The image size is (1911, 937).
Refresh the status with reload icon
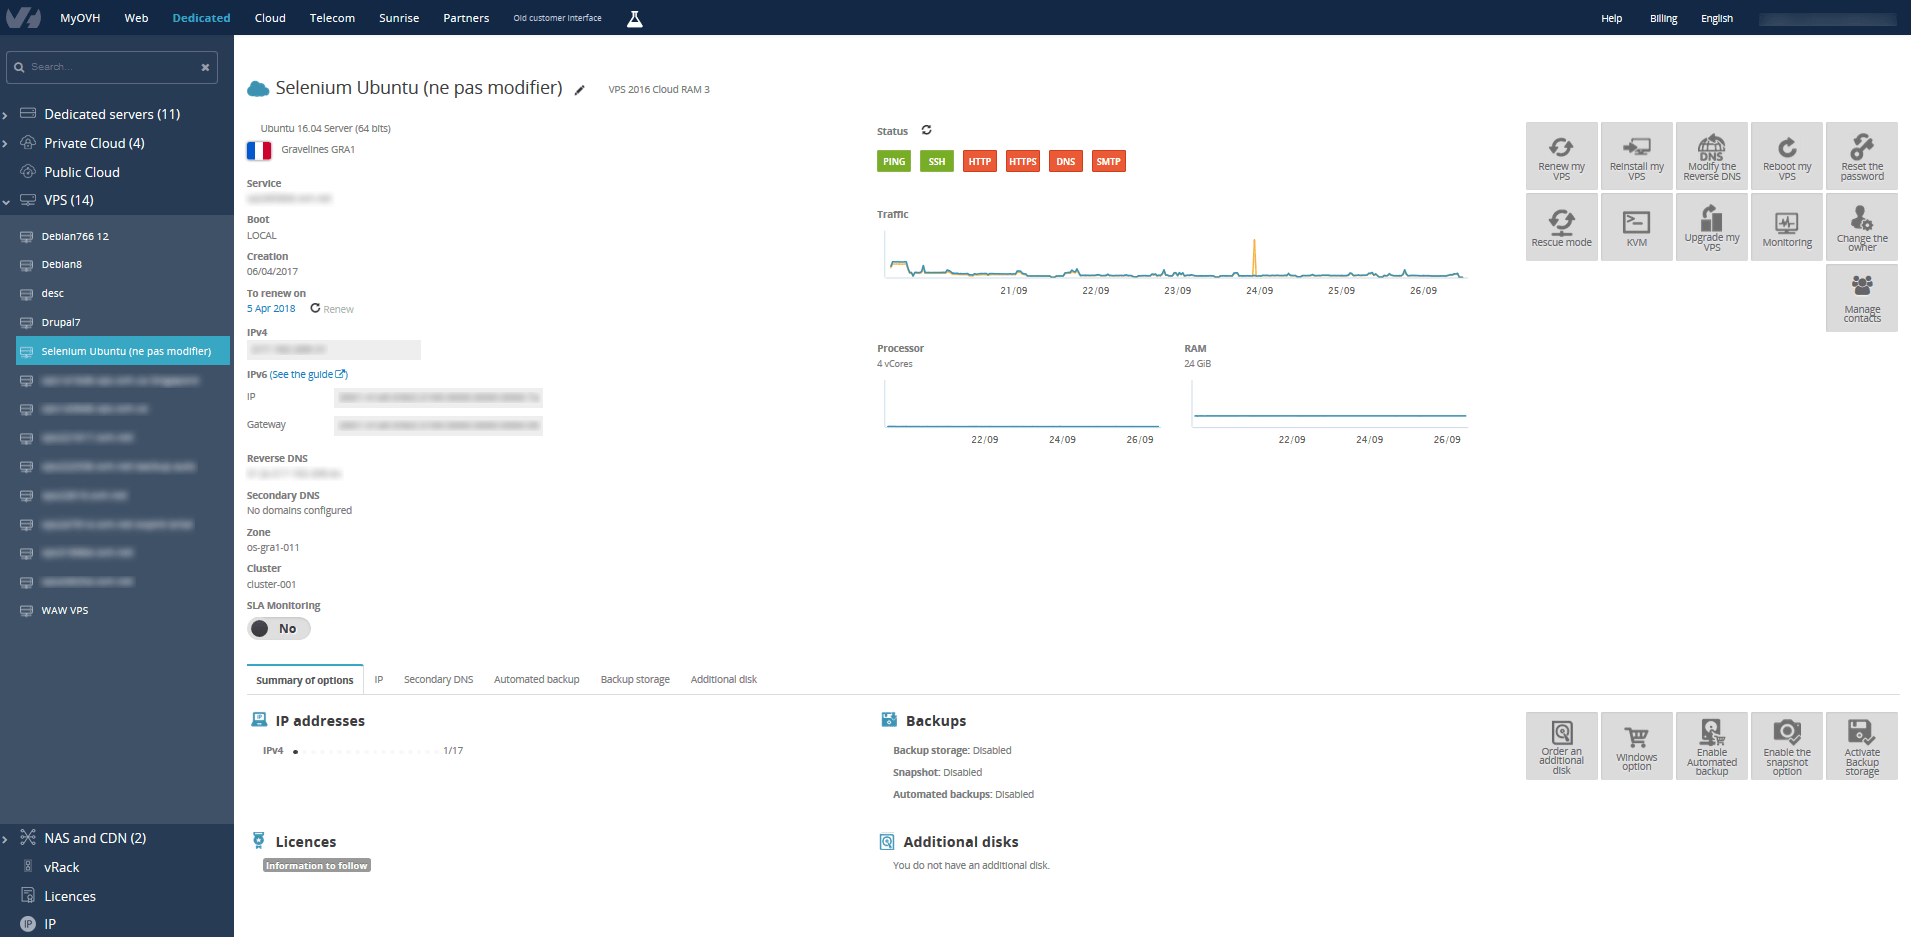point(926,130)
